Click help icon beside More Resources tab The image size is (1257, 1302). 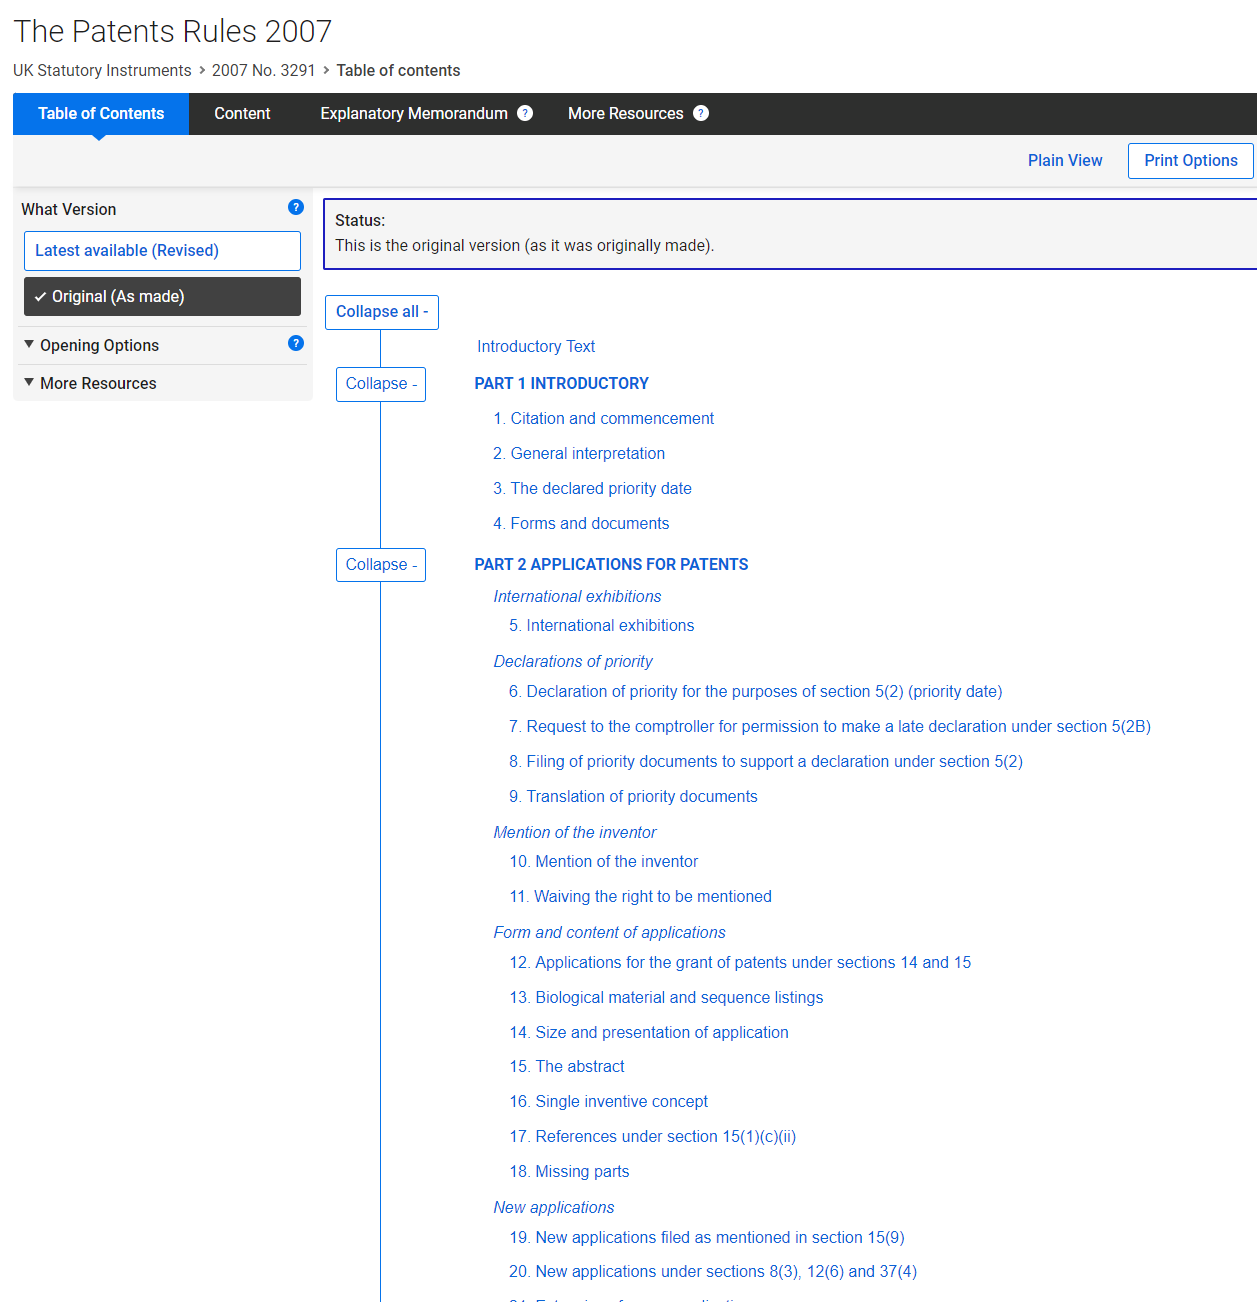(701, 113)
